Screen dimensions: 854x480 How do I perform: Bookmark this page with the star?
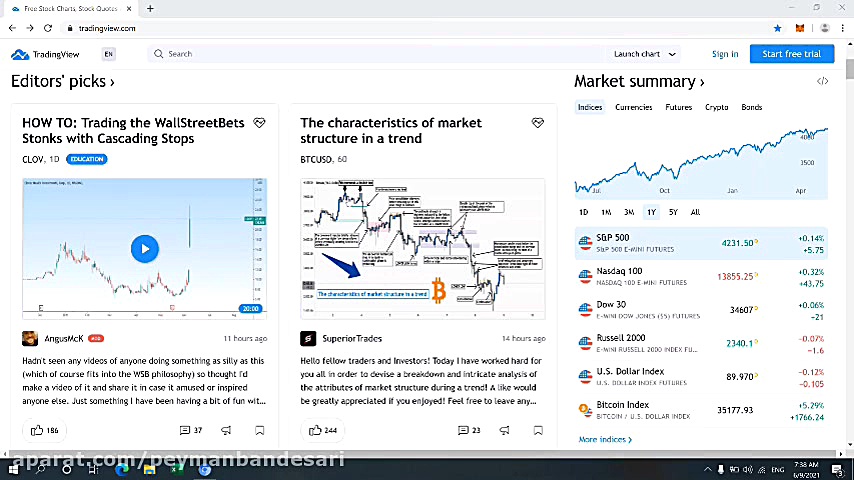pos(777,28)
